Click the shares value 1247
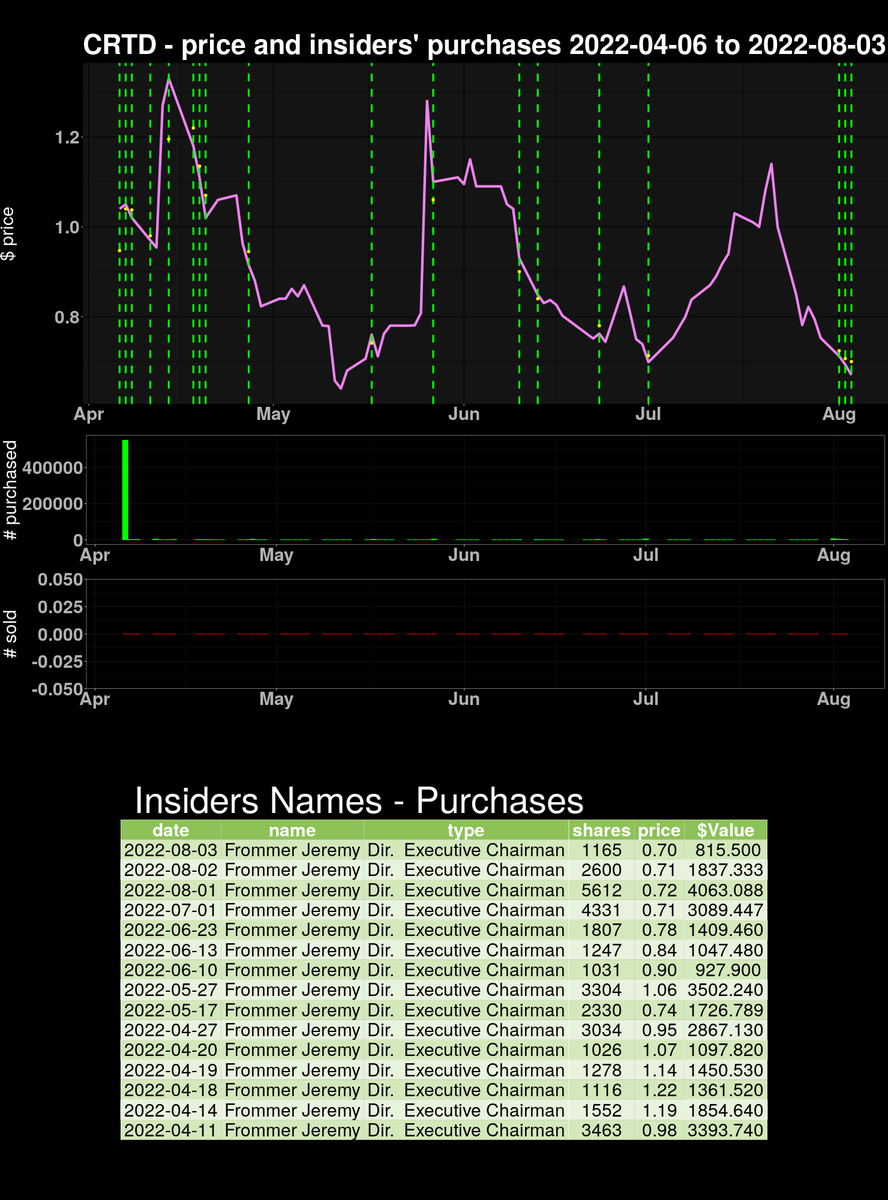 [601, 950]
